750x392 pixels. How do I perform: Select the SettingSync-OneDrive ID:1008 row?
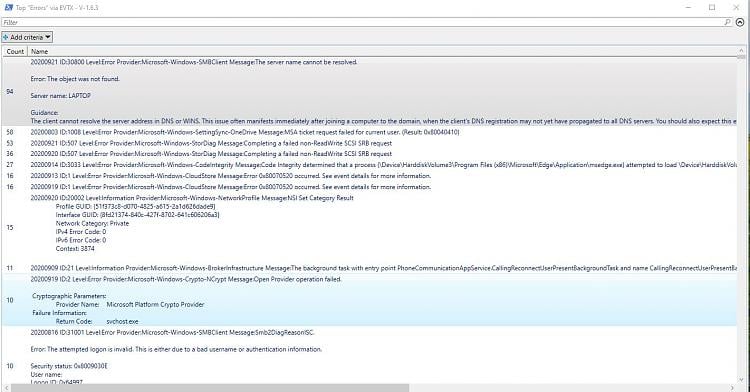point(370,132)
